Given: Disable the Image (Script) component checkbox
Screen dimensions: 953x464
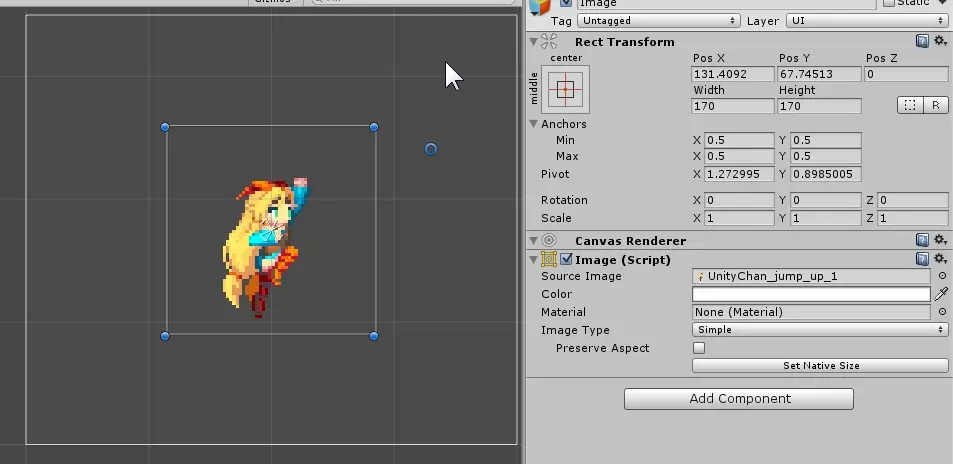Looking at the screenshot, I should [x=566, y=260].
